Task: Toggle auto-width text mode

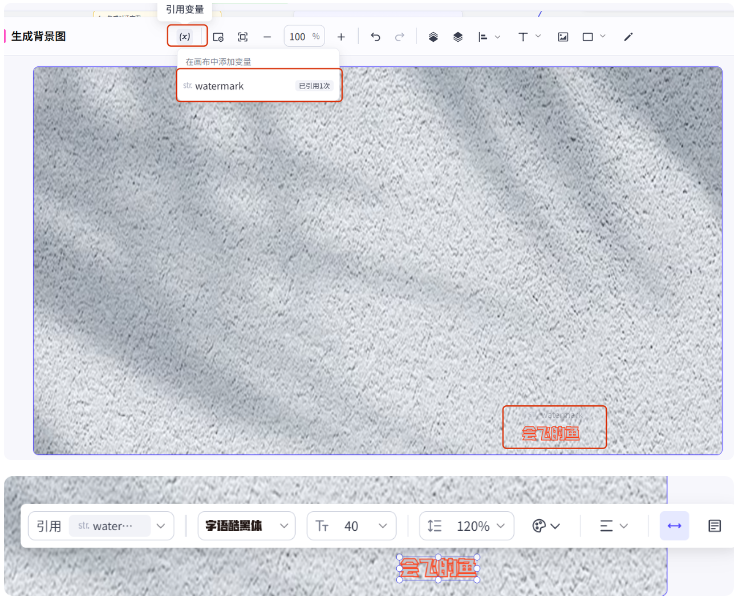Action: [x=674, y=525]
